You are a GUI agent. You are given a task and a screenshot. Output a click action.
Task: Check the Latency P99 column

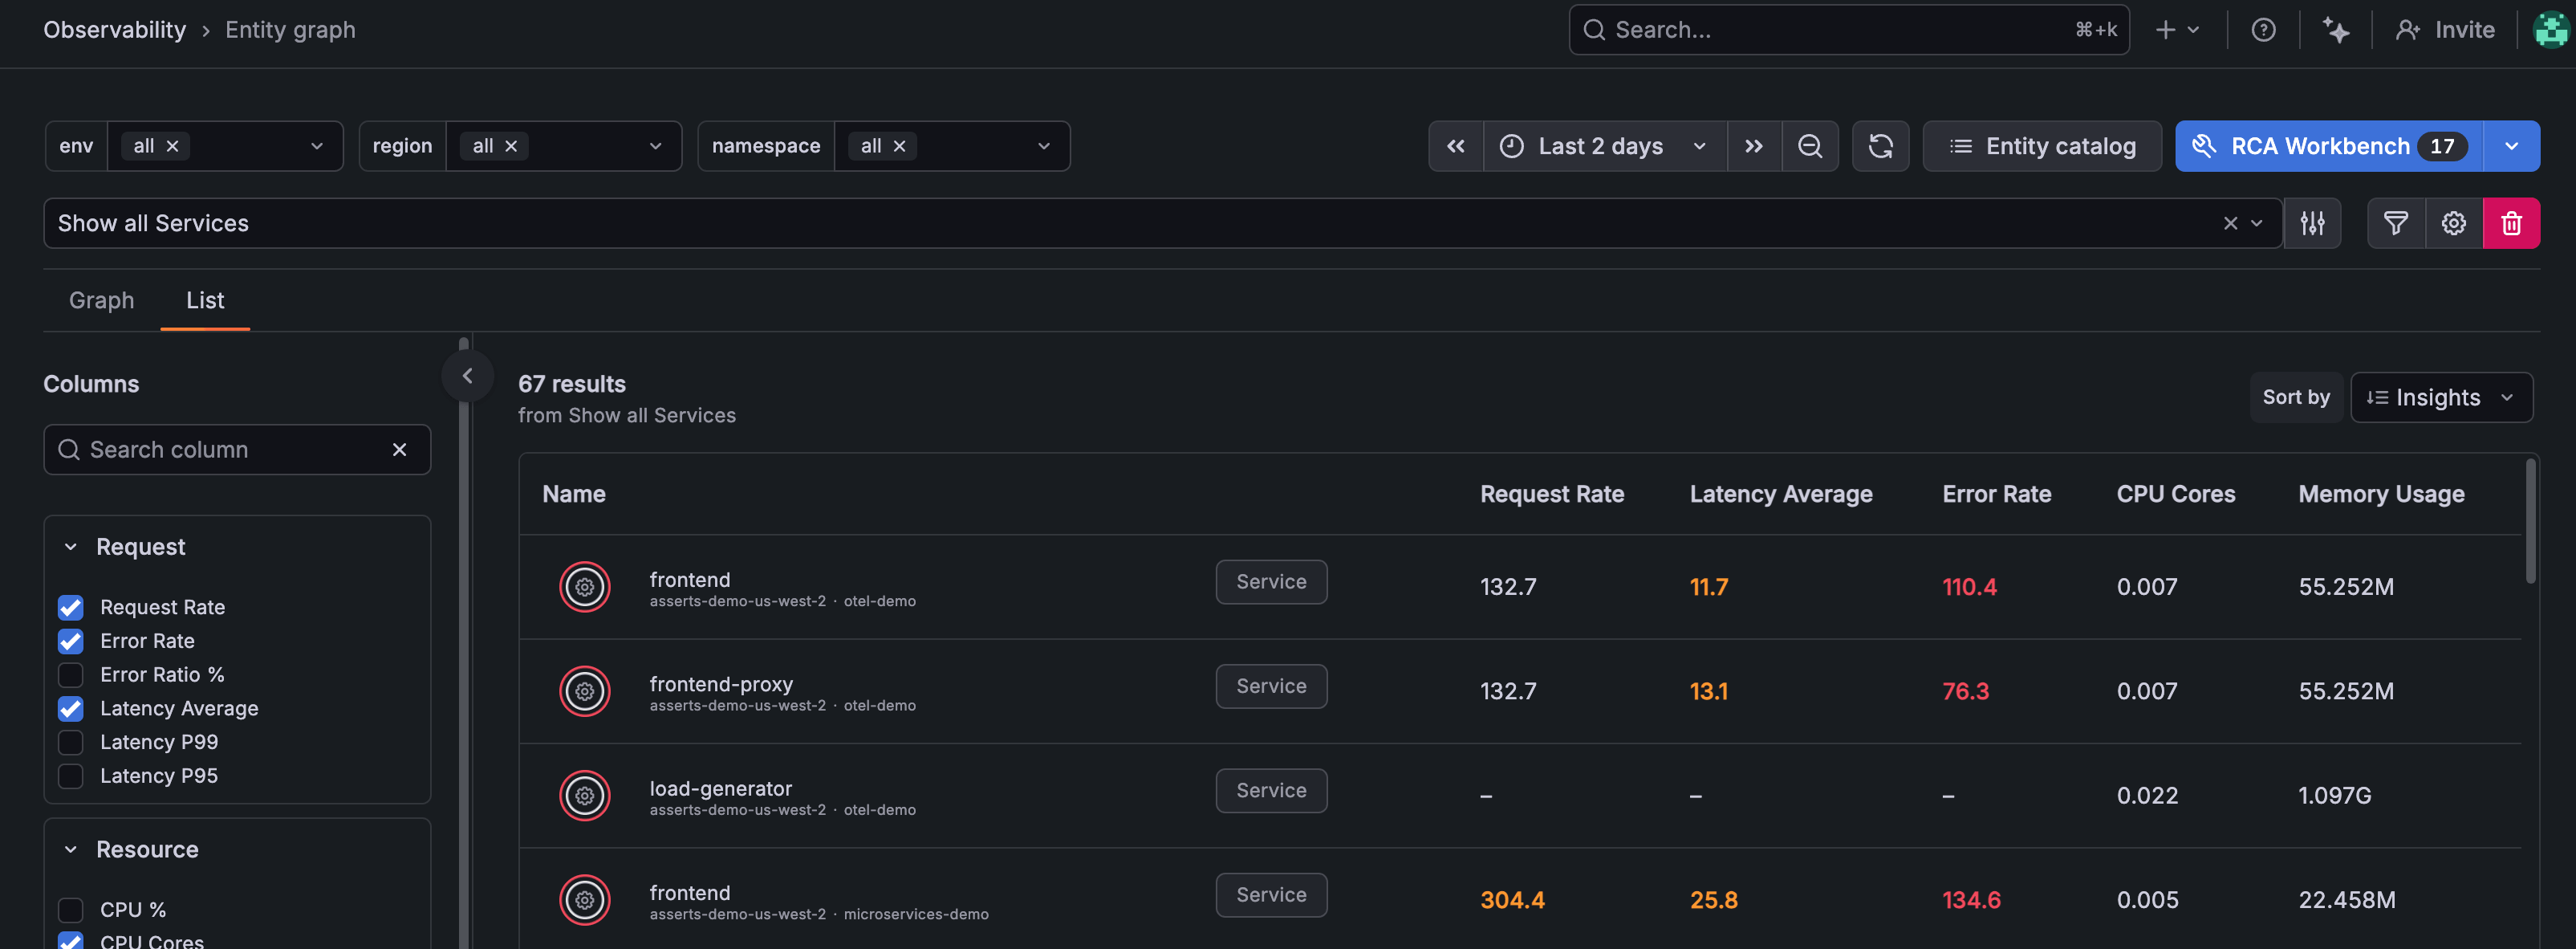71,742
